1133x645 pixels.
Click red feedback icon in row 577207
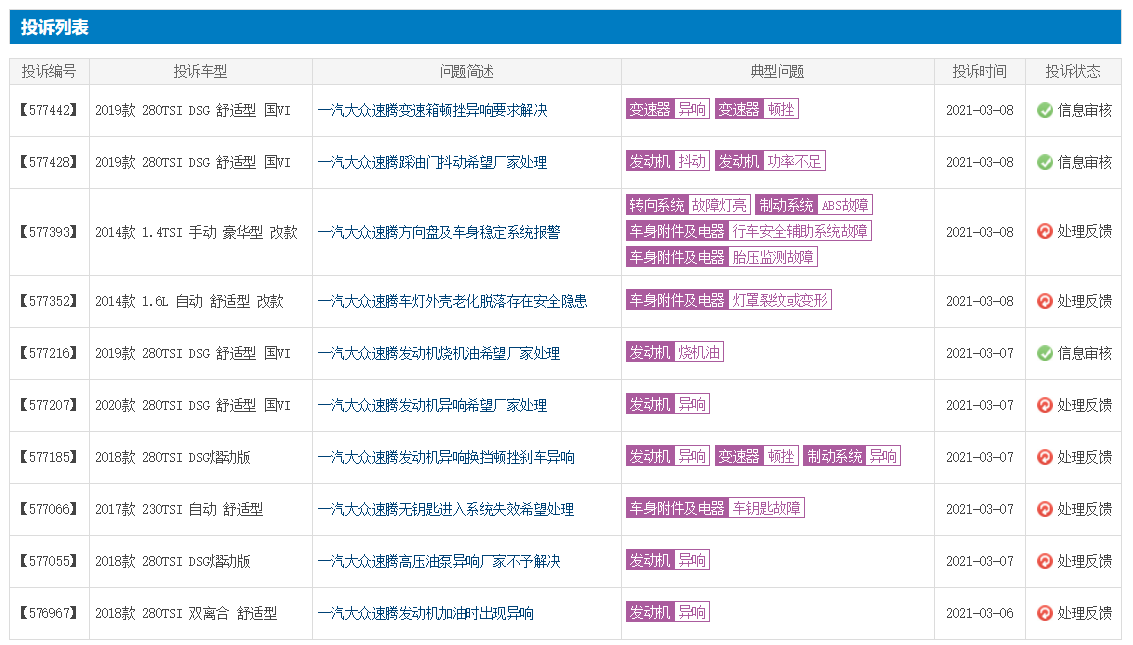pyautogui.click(x=1045, y=405)
